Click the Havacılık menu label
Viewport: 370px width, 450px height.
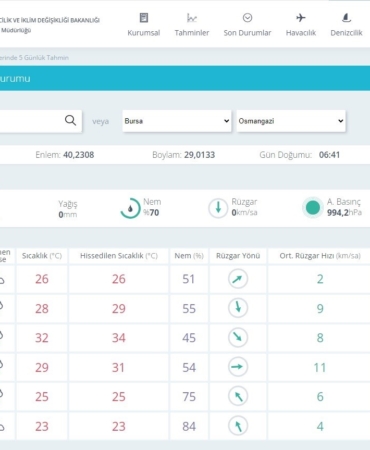(x=301, y=33)
